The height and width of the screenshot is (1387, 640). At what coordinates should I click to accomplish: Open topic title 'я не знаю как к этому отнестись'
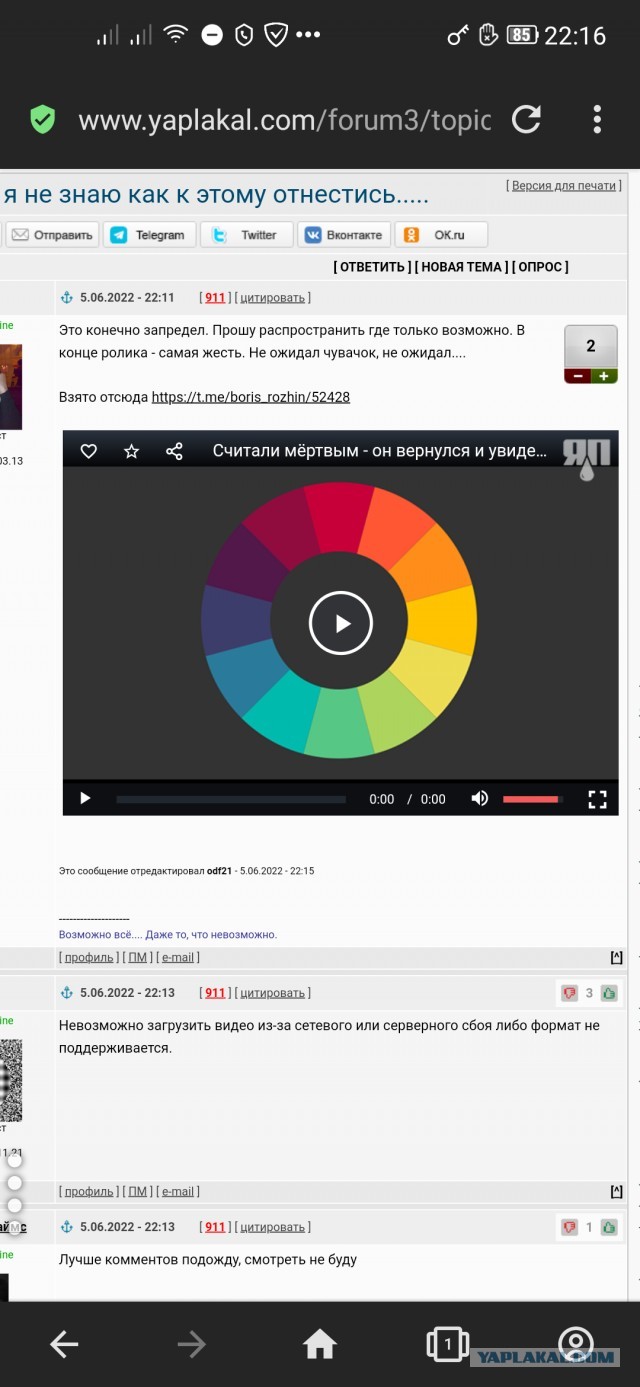click(x=216, y=195)
